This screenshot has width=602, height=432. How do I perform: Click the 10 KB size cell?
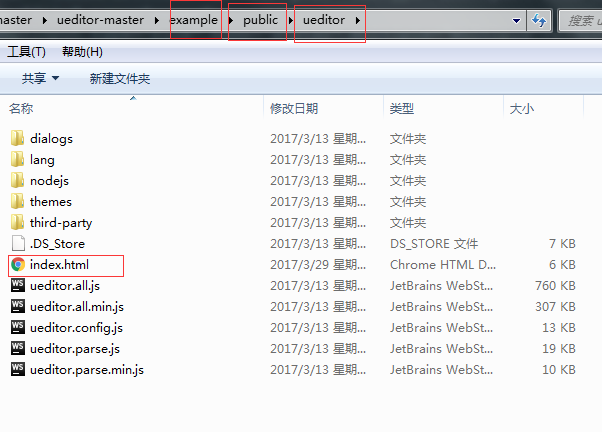(559, 370)
